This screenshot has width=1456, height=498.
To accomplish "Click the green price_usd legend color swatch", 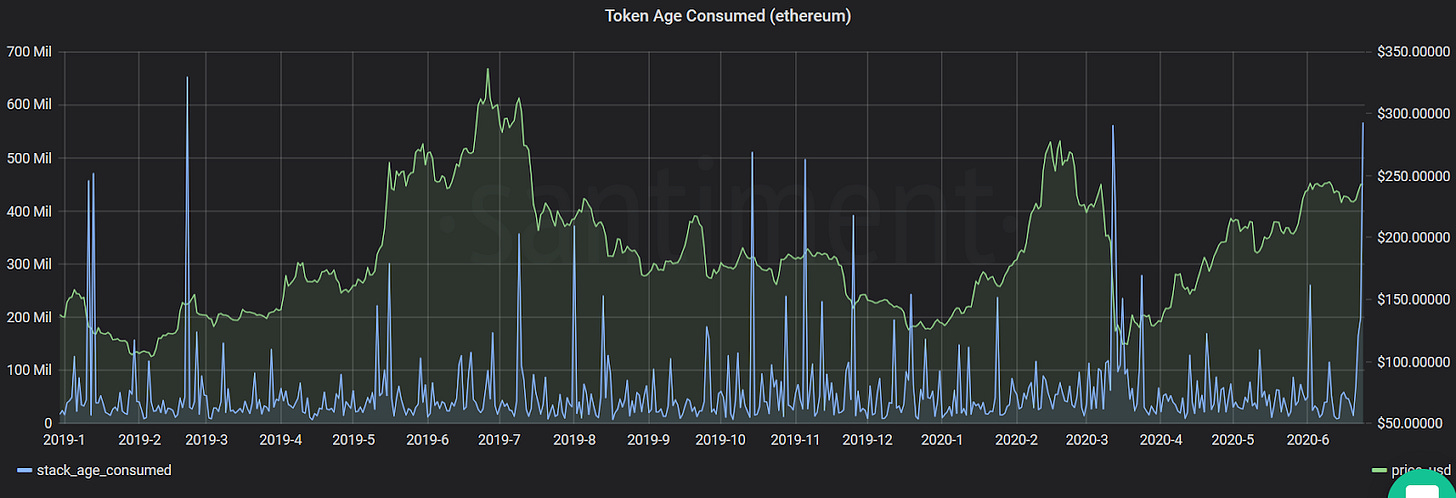I will [x=1381, y=470].
